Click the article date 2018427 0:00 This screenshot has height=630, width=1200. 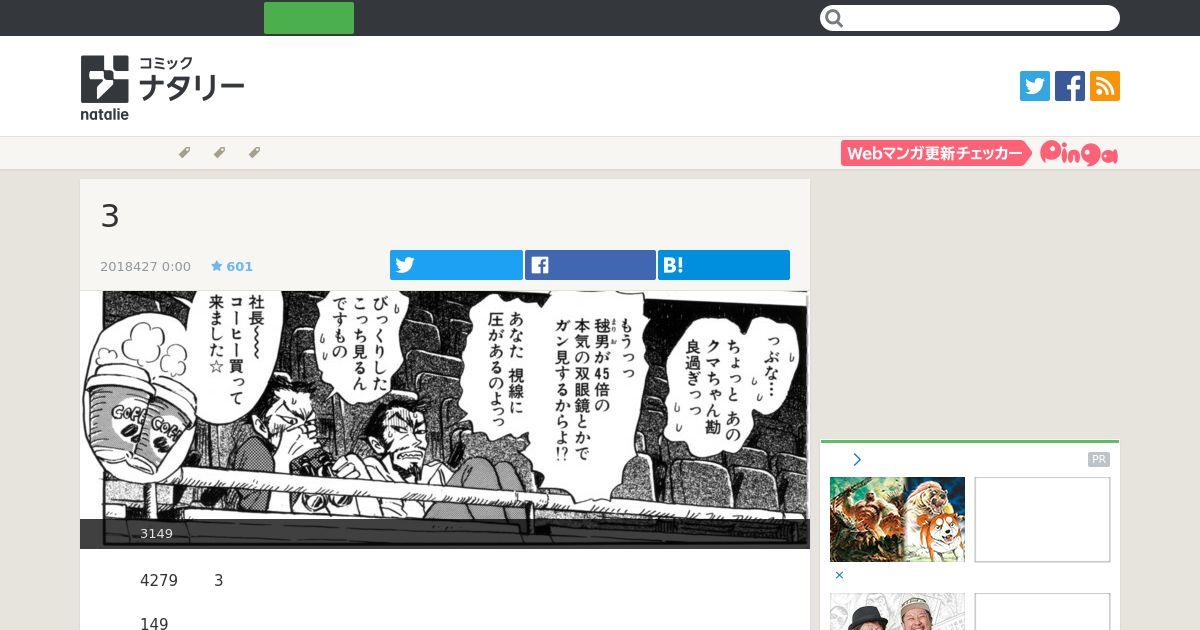(145, 266)
